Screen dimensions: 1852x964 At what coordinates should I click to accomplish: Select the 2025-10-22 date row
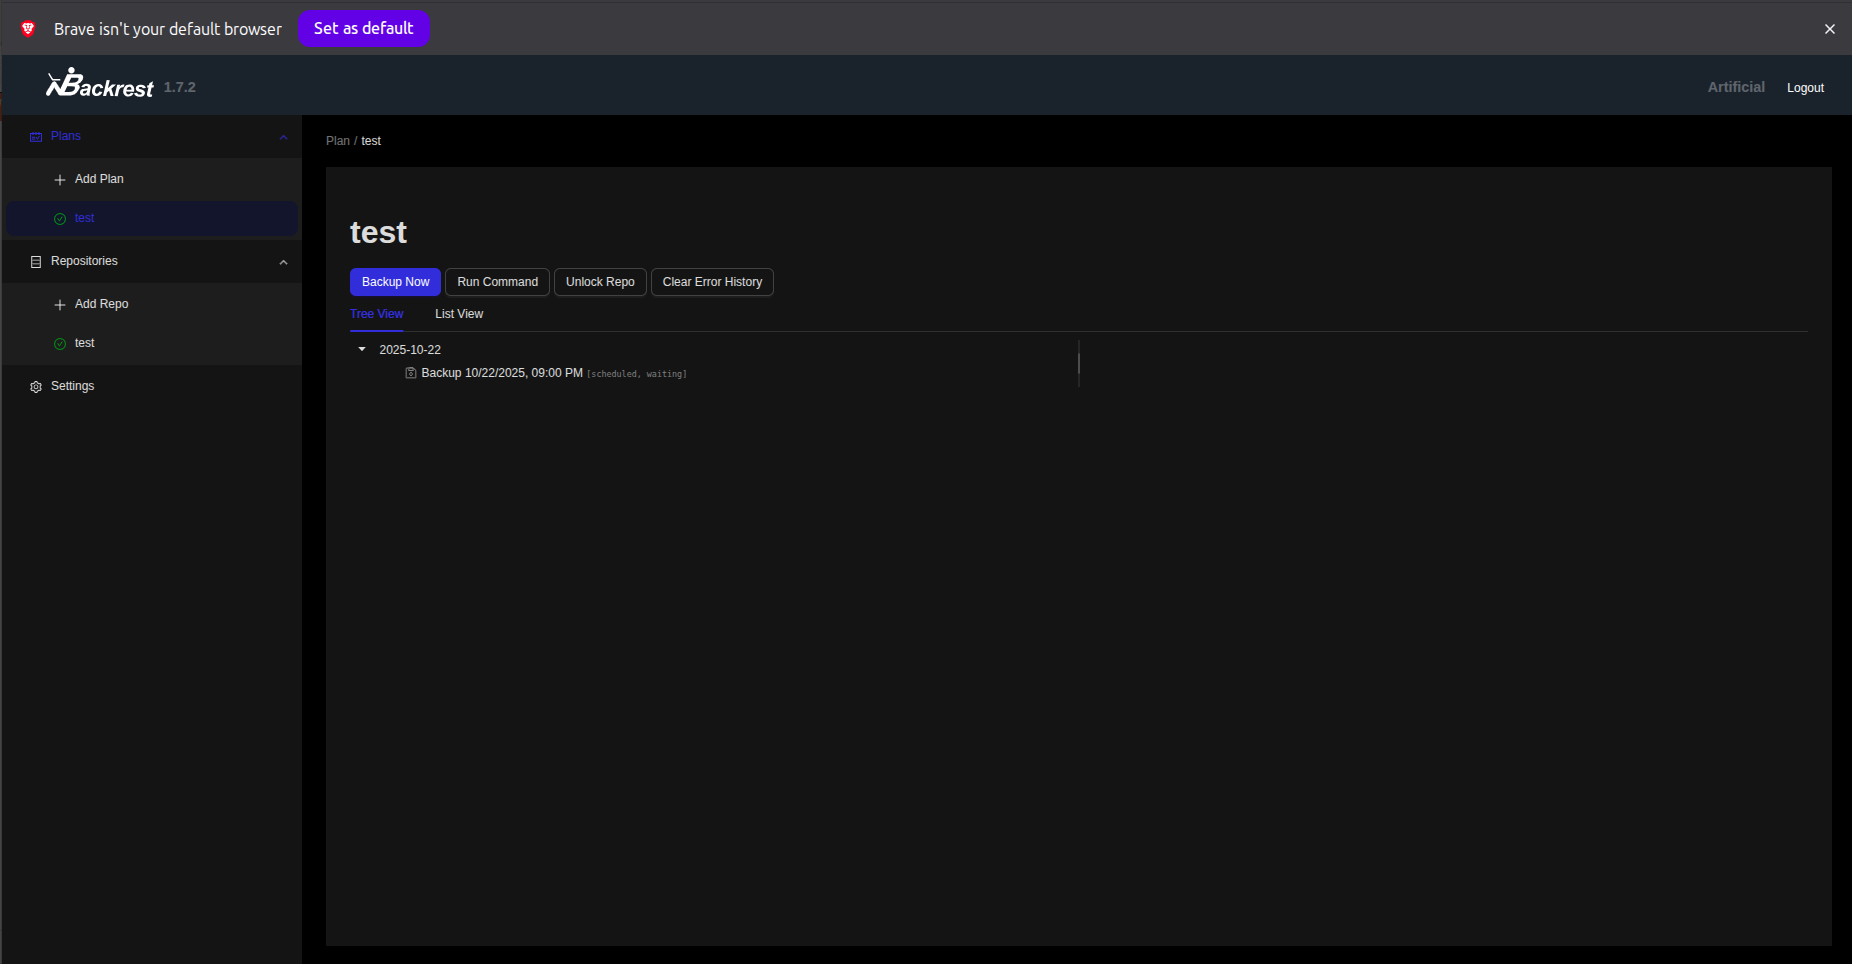click(410, 350)
